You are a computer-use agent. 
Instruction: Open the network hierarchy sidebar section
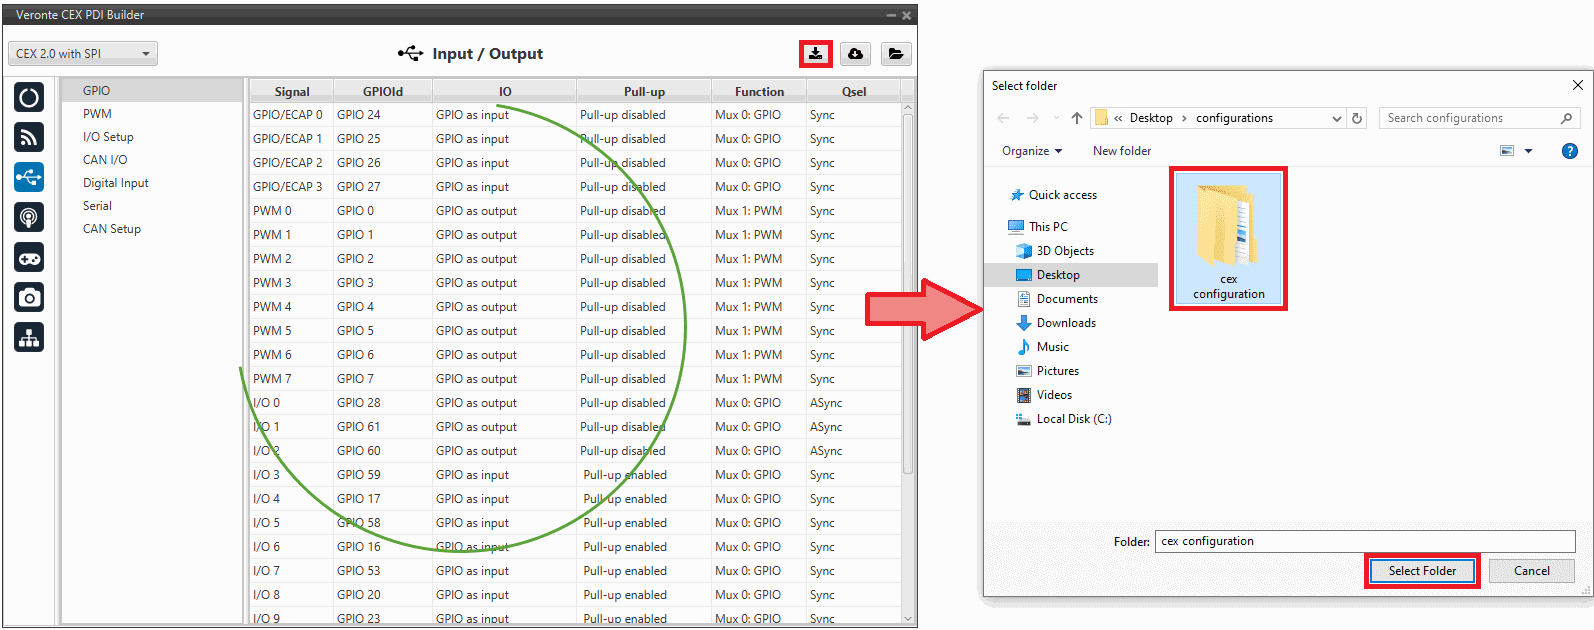click(x=29, y=338)
